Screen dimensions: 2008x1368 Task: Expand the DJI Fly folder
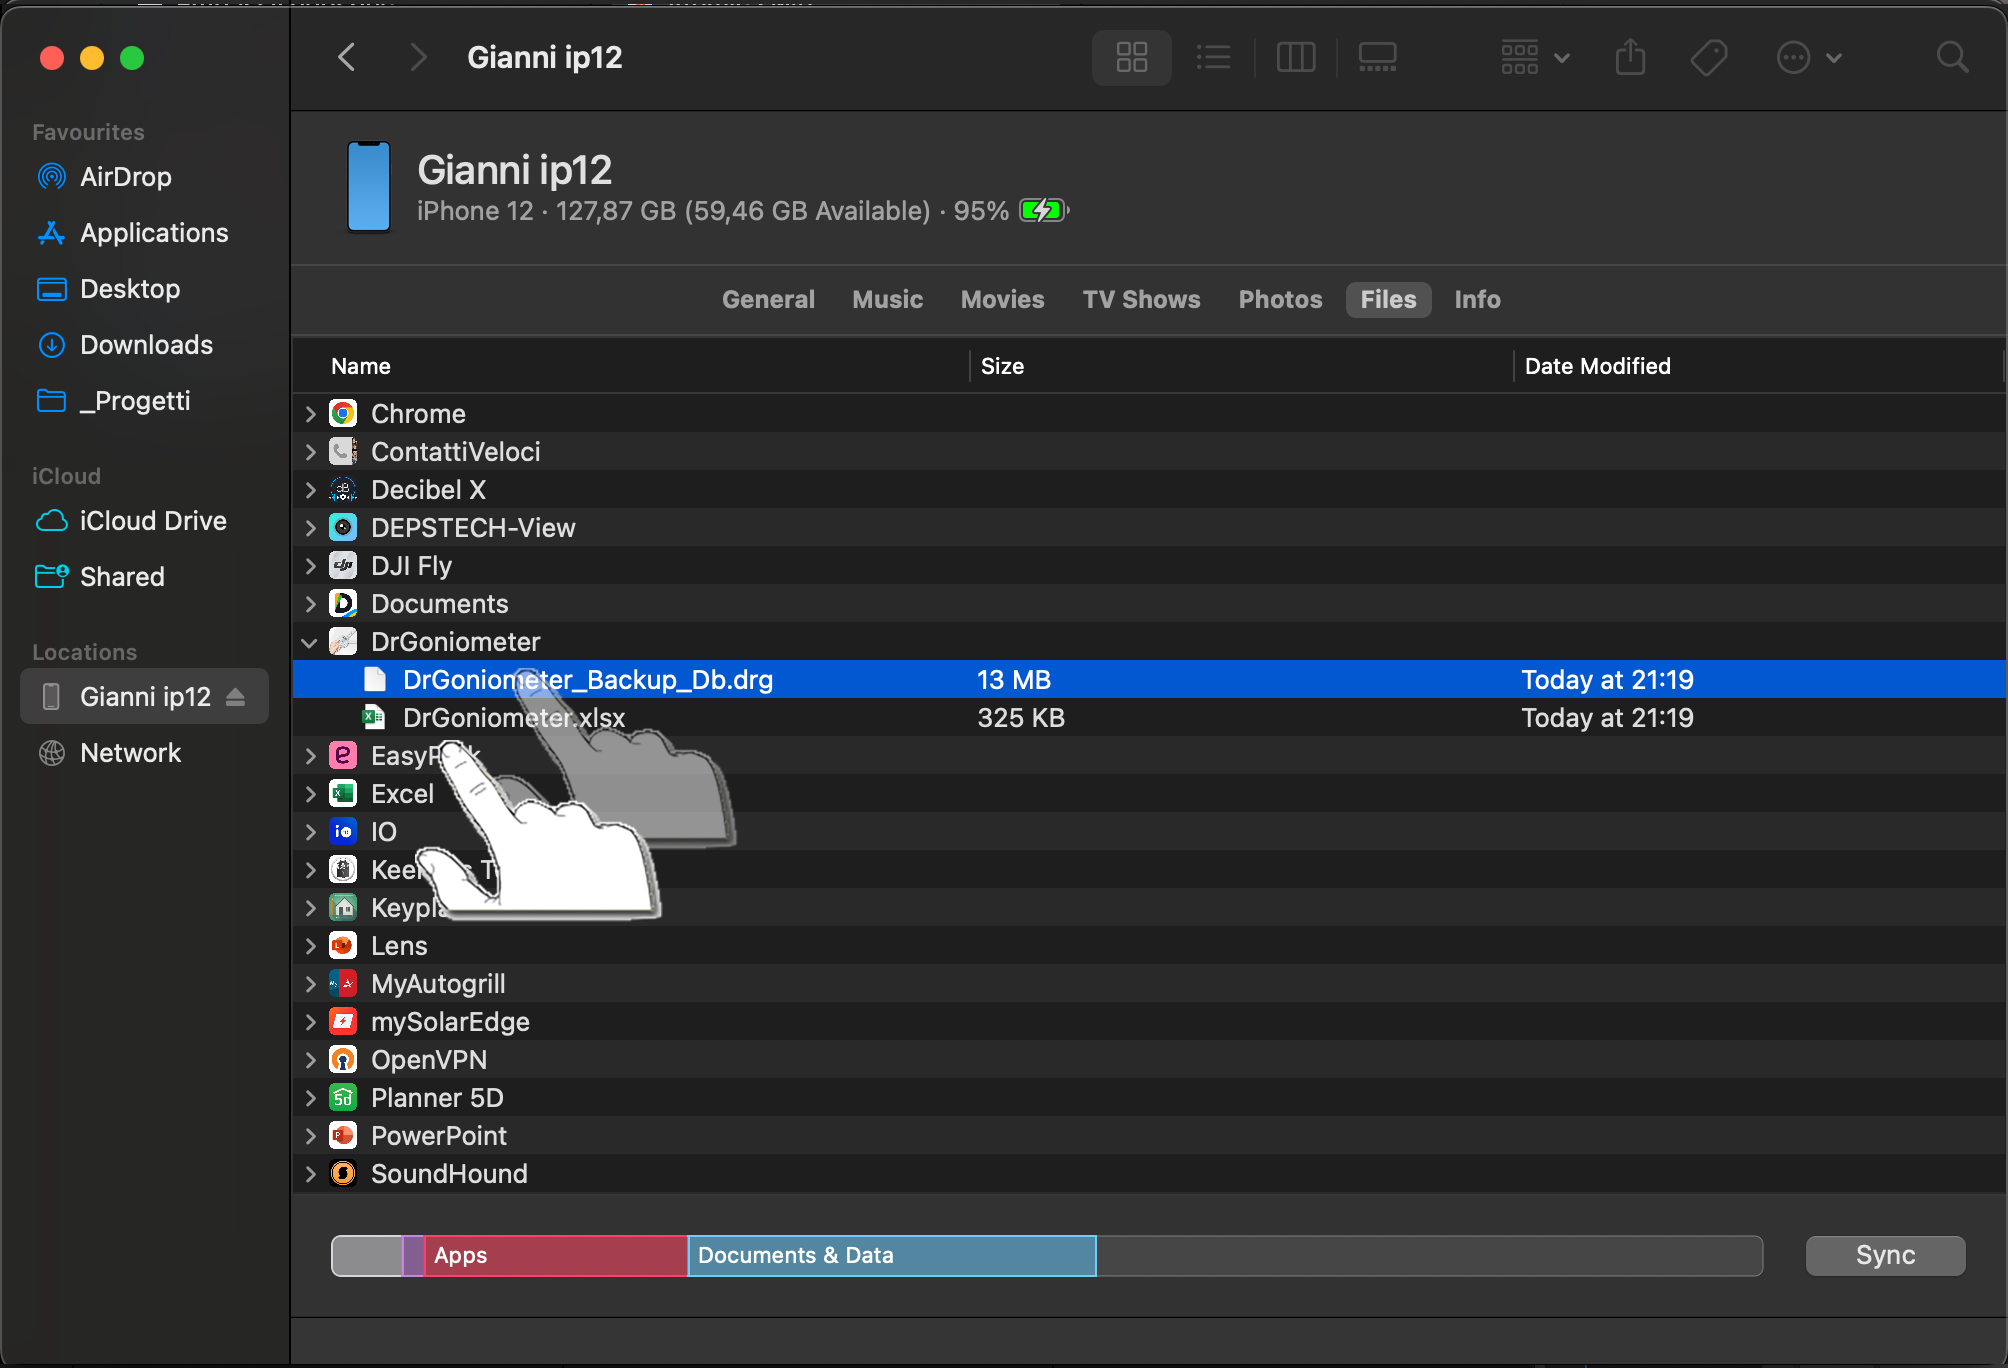(310, 566)
